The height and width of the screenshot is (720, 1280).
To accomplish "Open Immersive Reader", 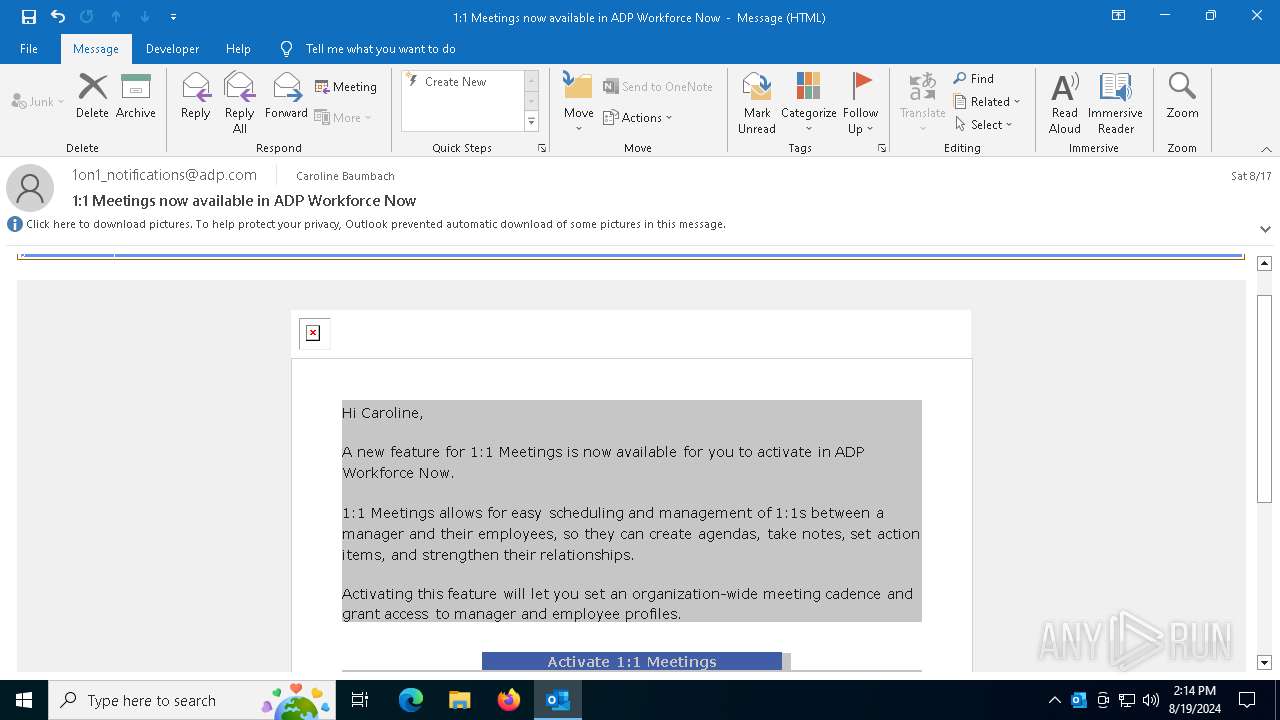I will [x=1116, y=102].
